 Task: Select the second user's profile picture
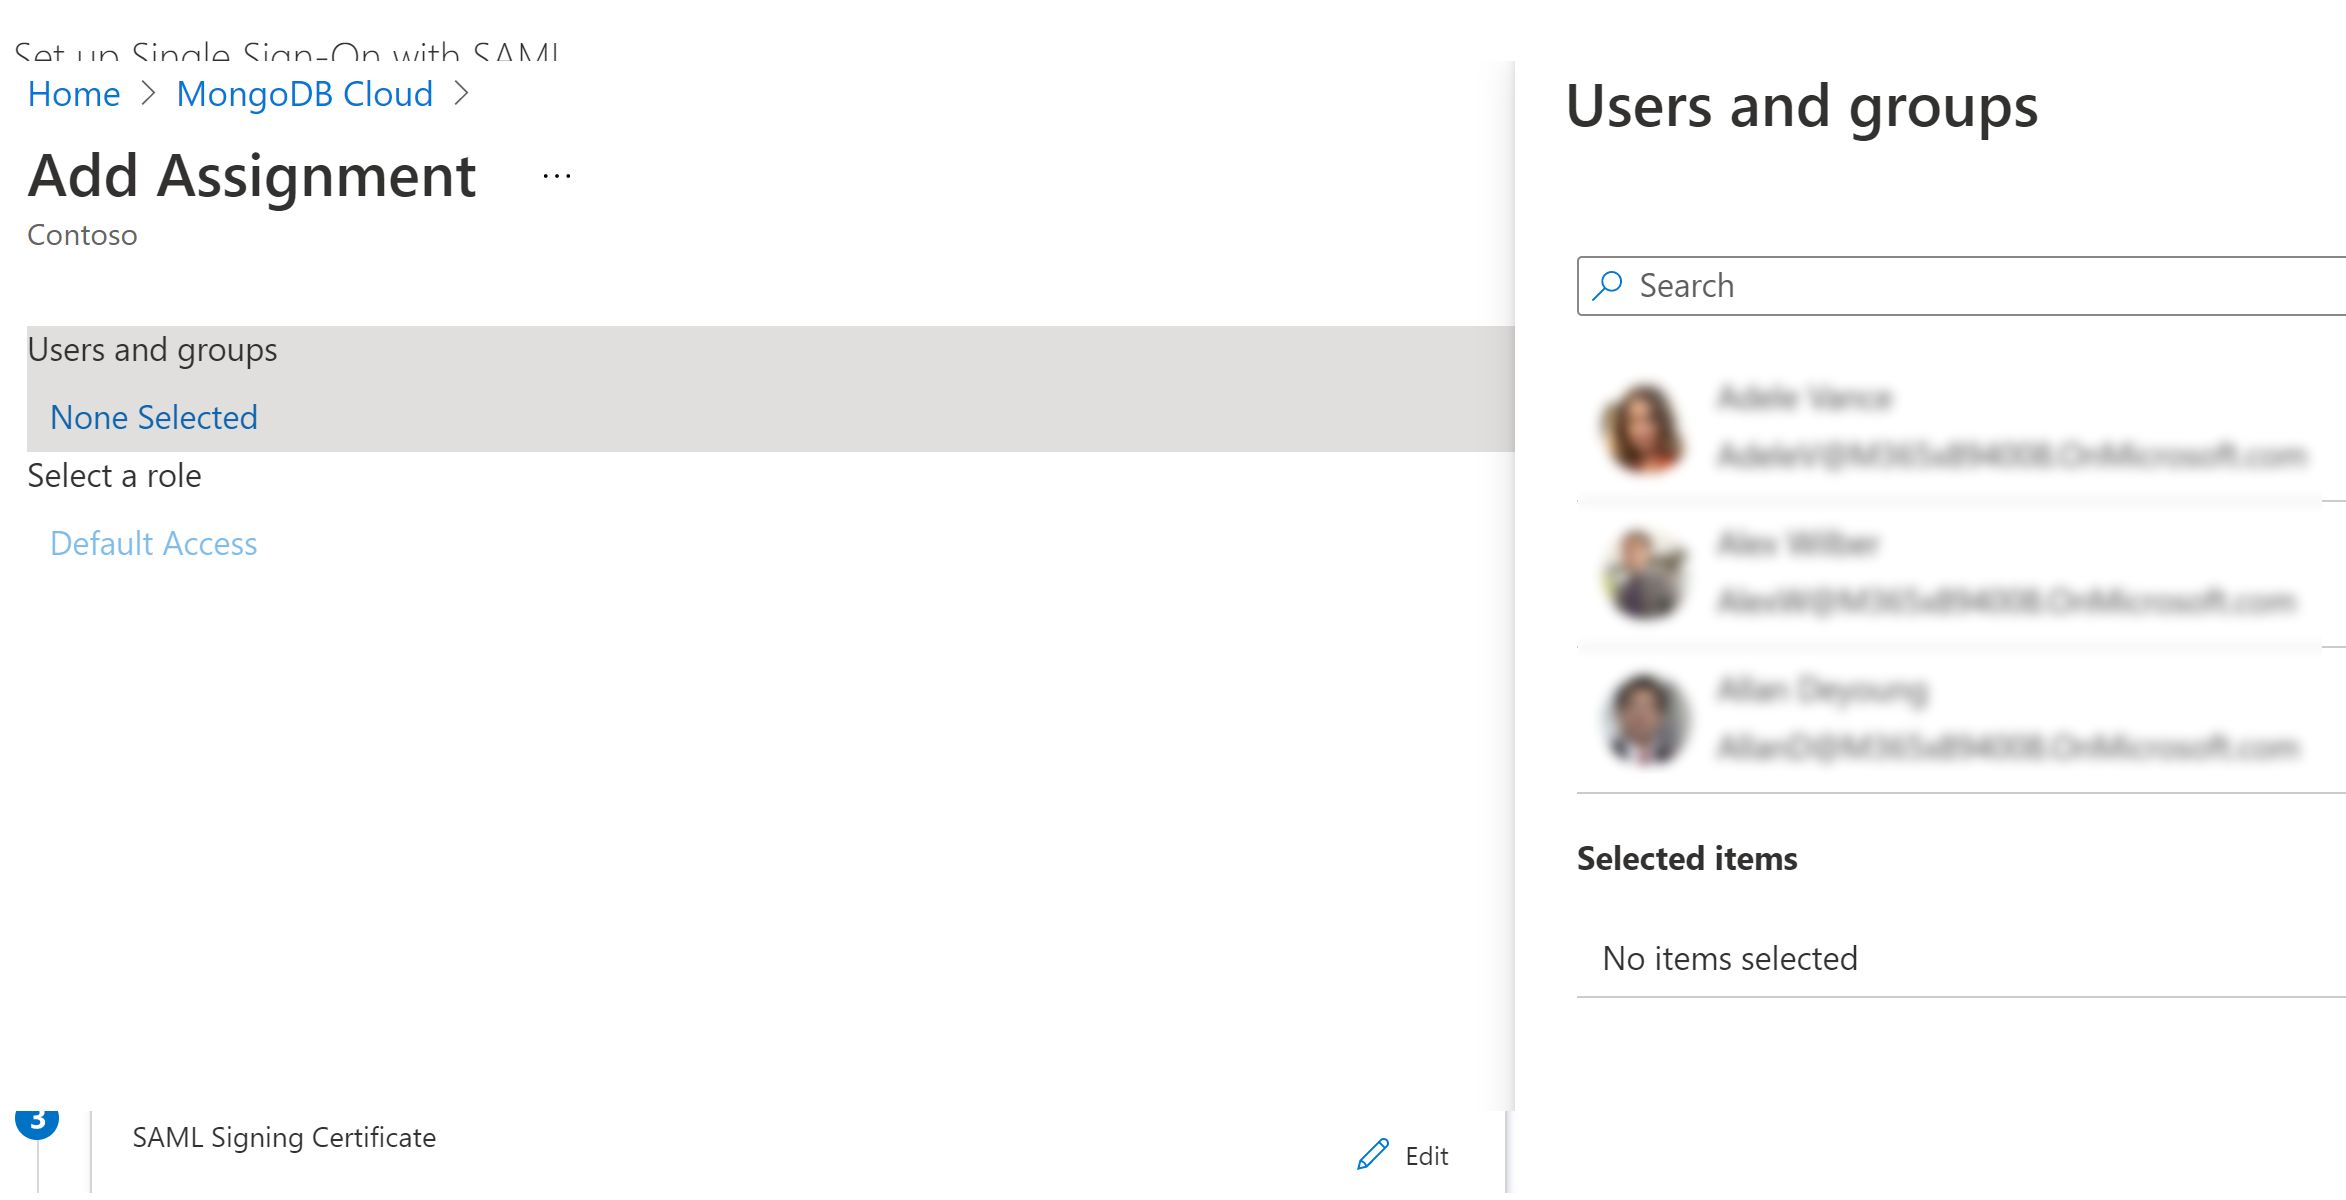coord(1643,574)
